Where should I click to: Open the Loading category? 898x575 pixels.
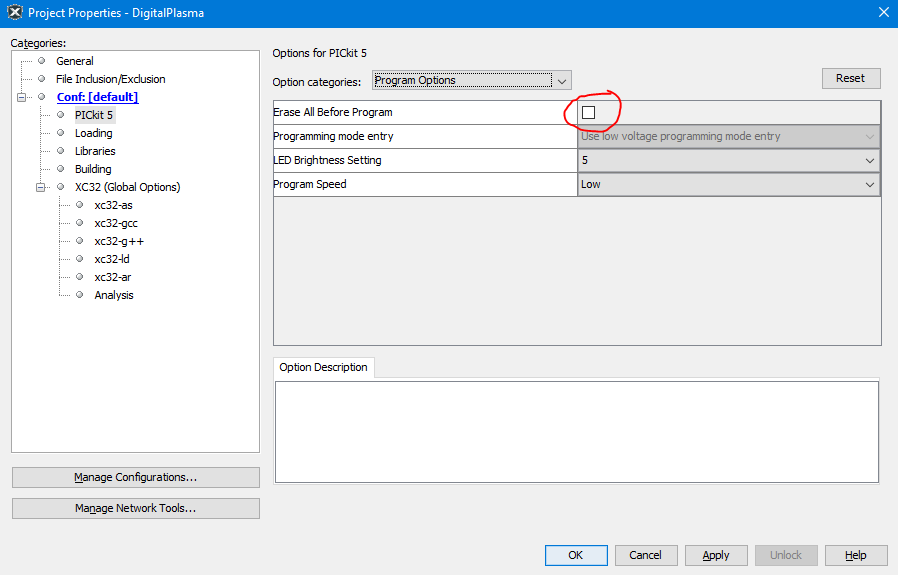93,133
